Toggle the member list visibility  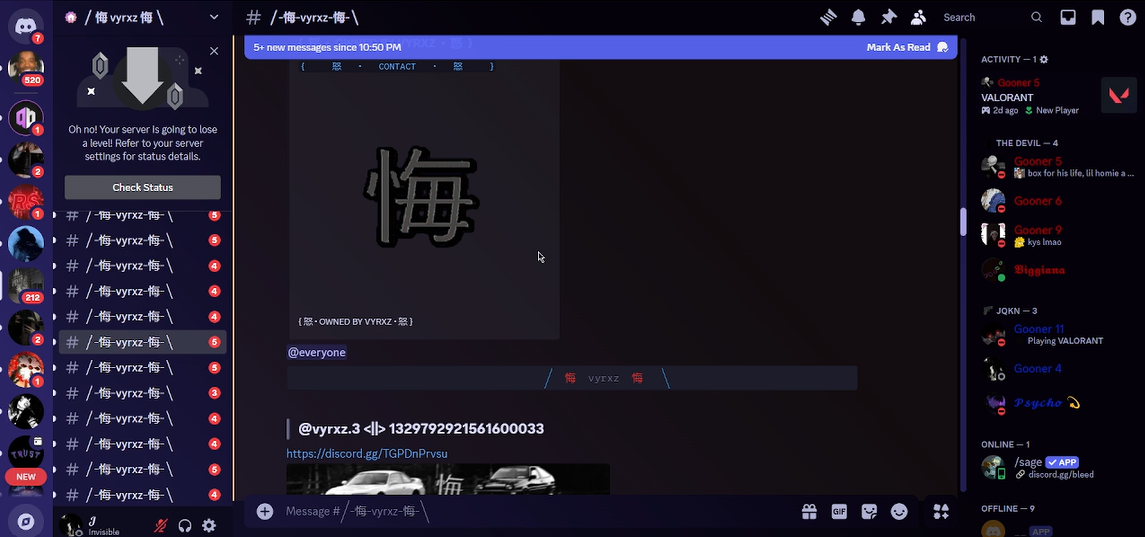point(918,17)
